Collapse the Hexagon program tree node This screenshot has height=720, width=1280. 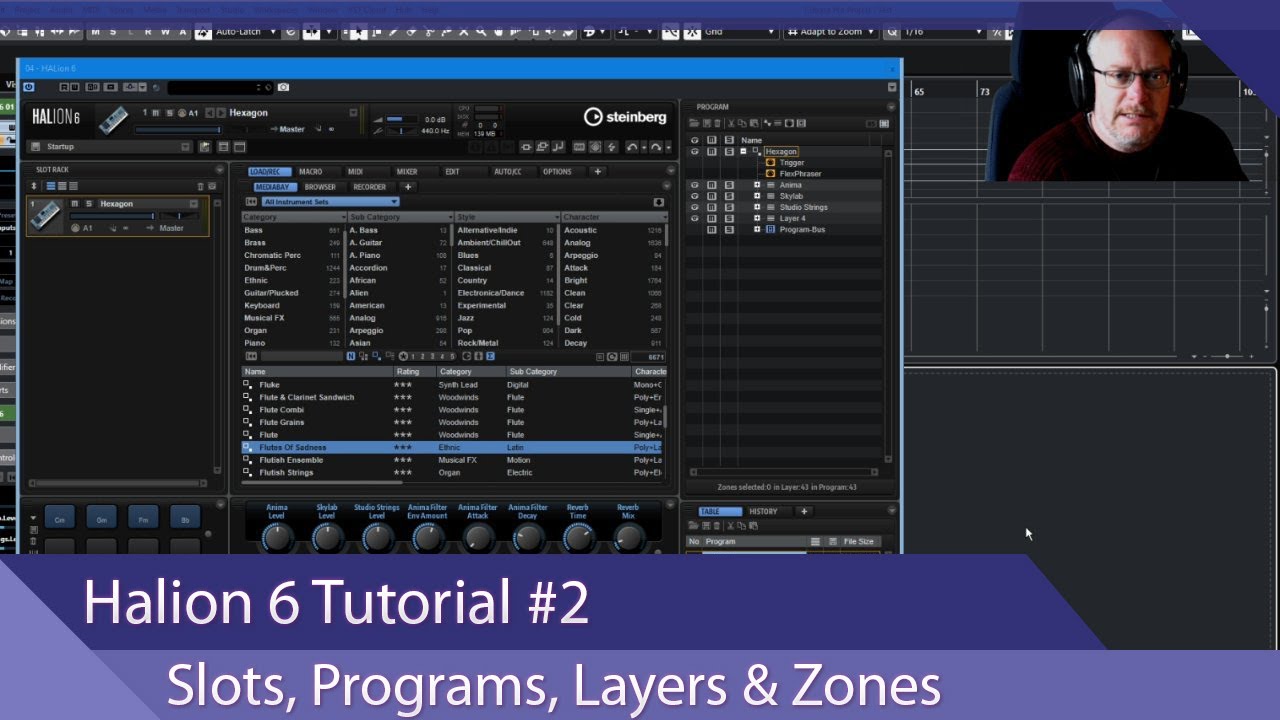click(743, 151)
